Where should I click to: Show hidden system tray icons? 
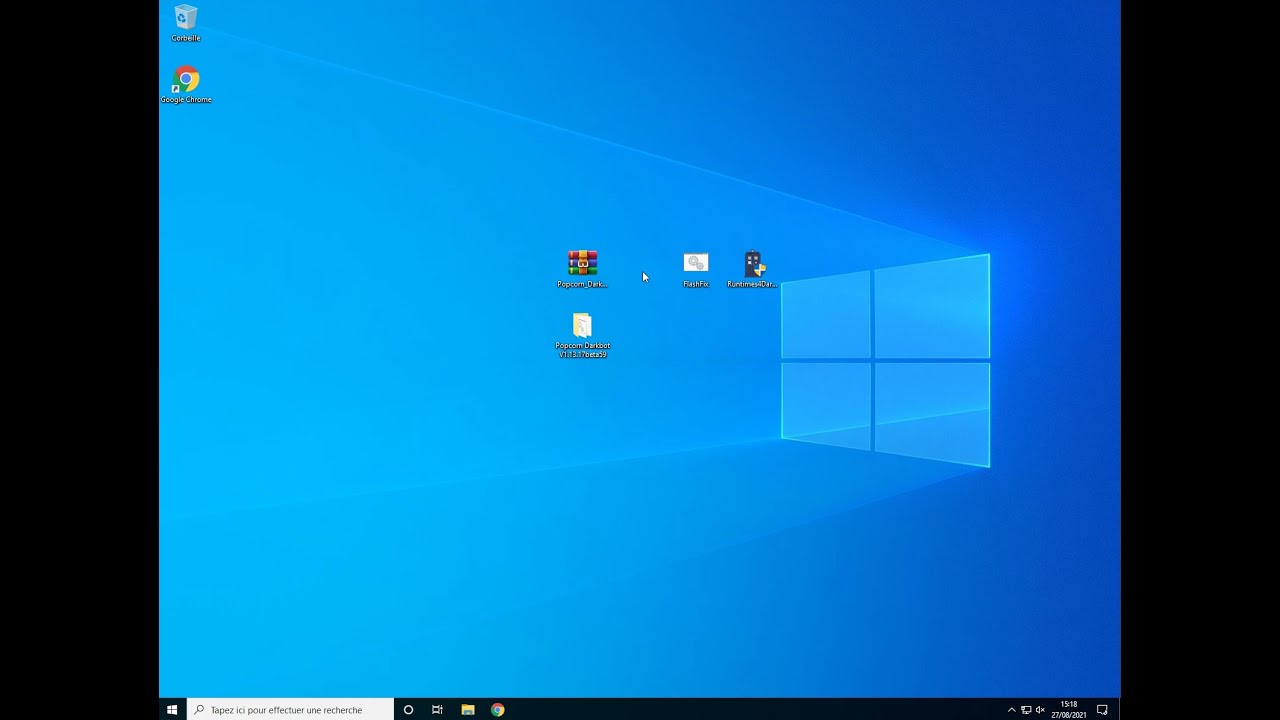1011,710
